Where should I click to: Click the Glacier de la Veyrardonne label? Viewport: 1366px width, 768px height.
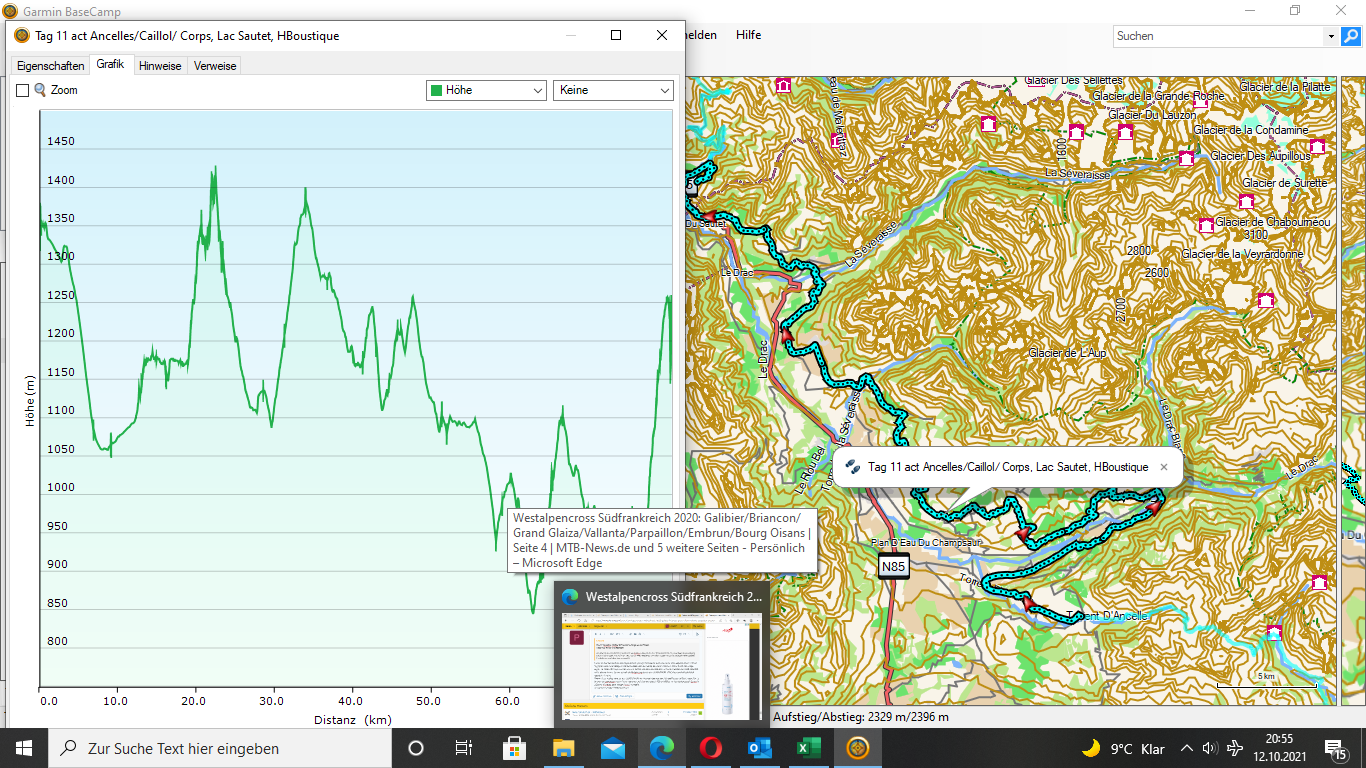(x=1242, y=254)
